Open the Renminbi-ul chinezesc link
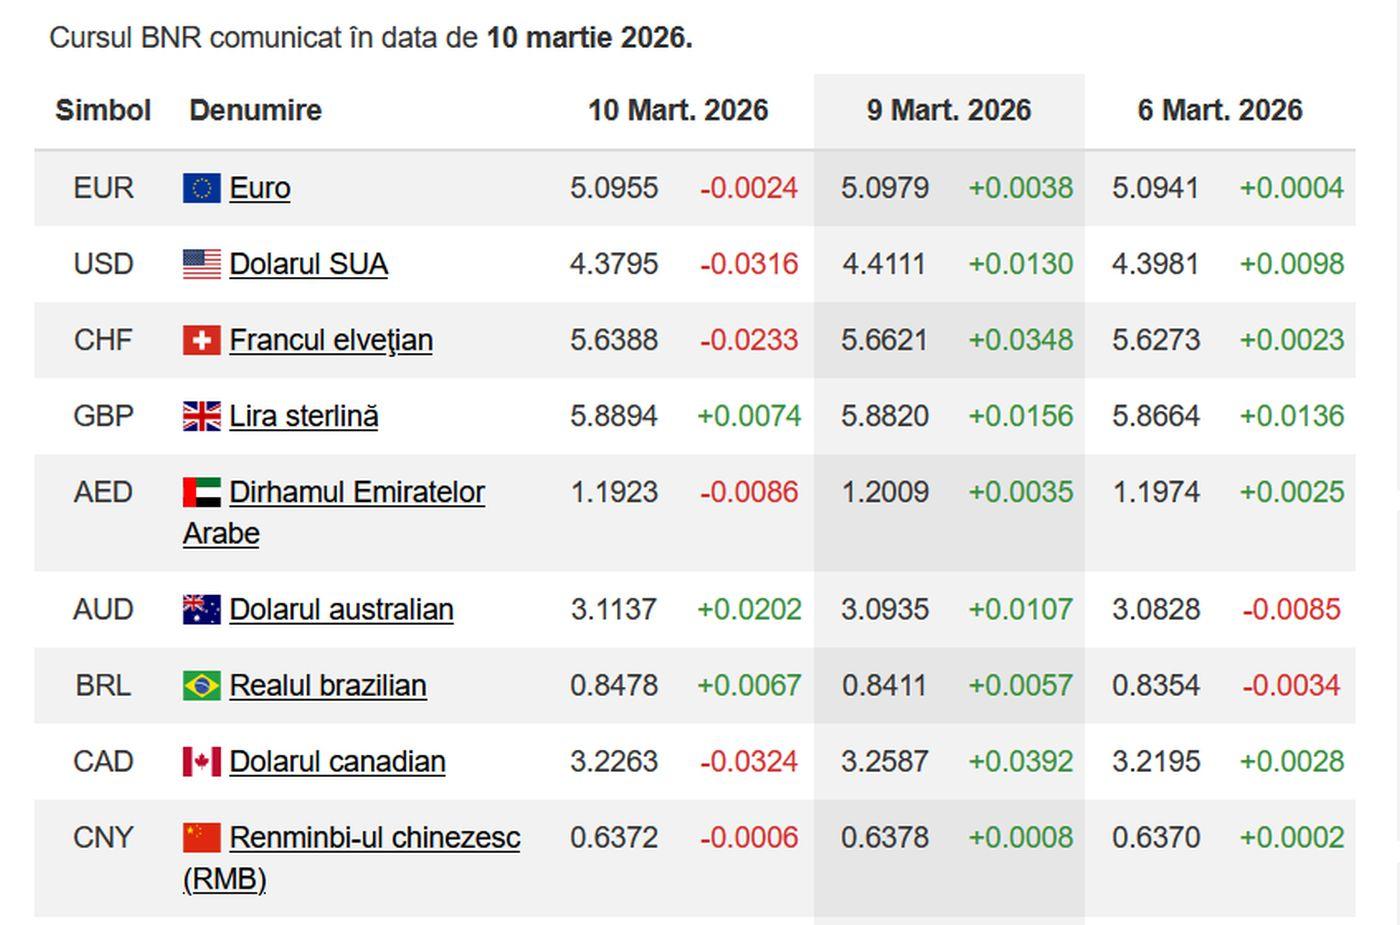1400x925 pixels. [x=375, y=837]
